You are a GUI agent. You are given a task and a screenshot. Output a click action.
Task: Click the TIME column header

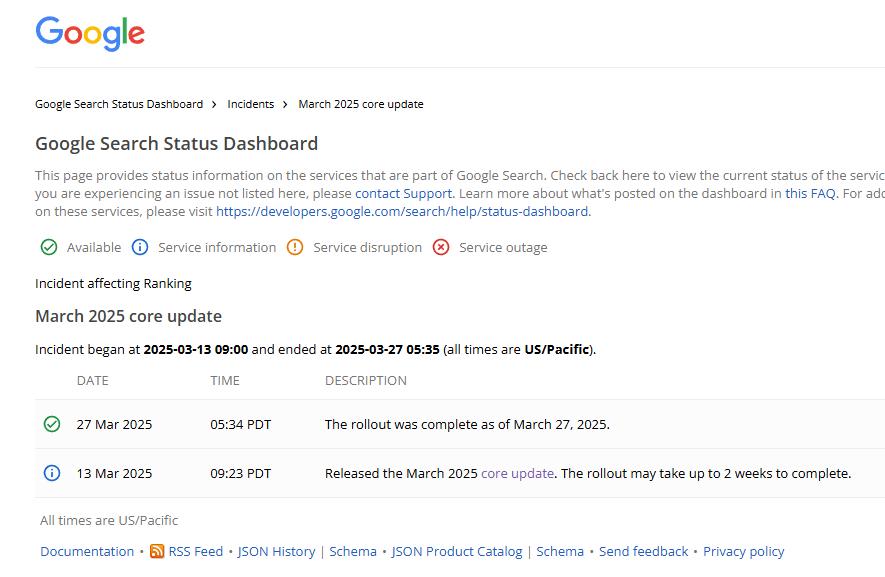(x=225, y=381)
